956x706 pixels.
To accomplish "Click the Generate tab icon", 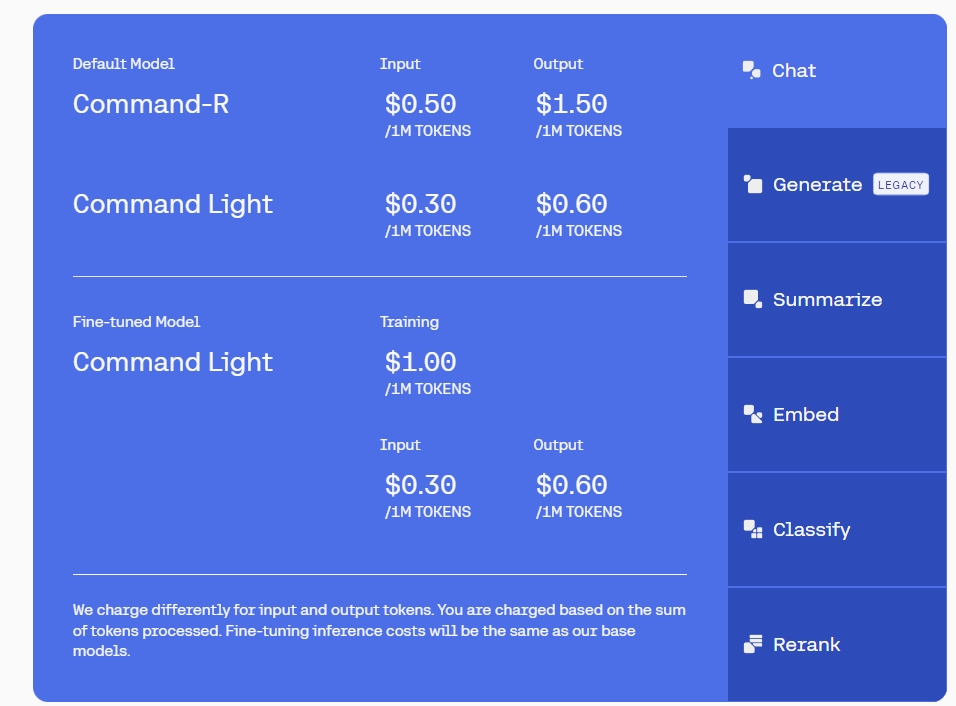I will pyautogui.click(x=753, y=184).
